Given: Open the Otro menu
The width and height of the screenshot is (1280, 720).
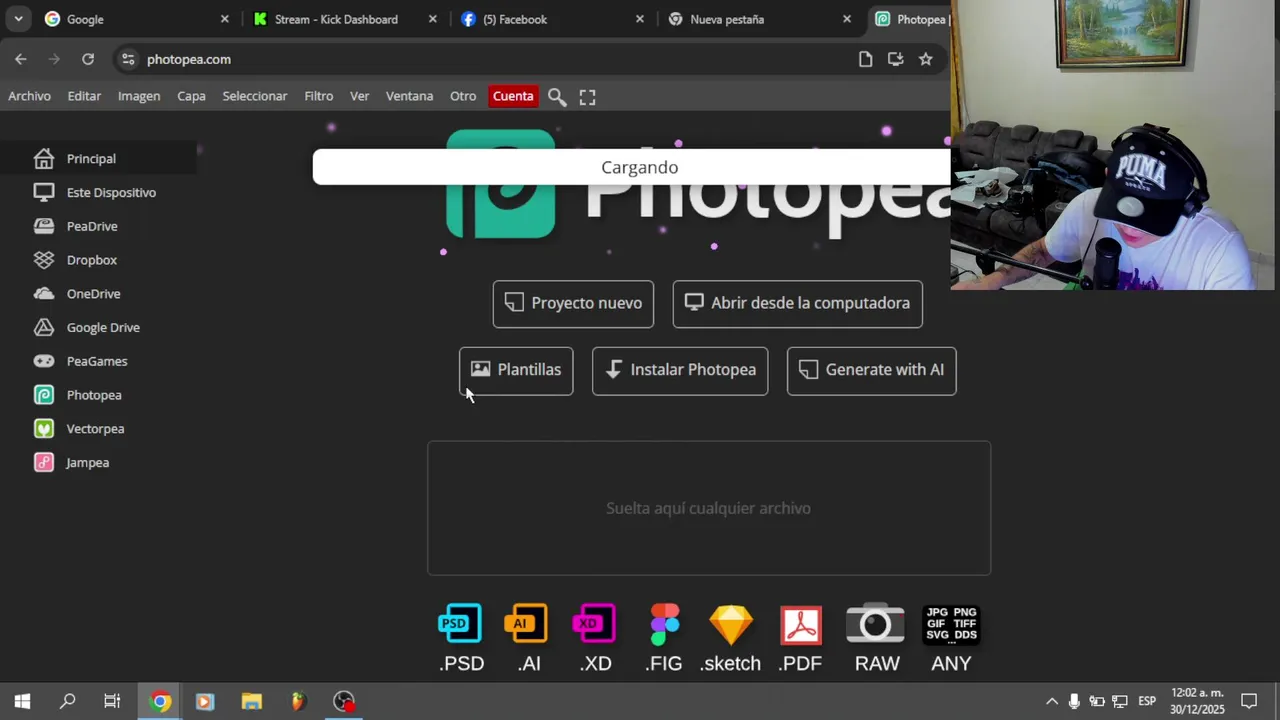Looking at the screenshot, I should (463, 96).
